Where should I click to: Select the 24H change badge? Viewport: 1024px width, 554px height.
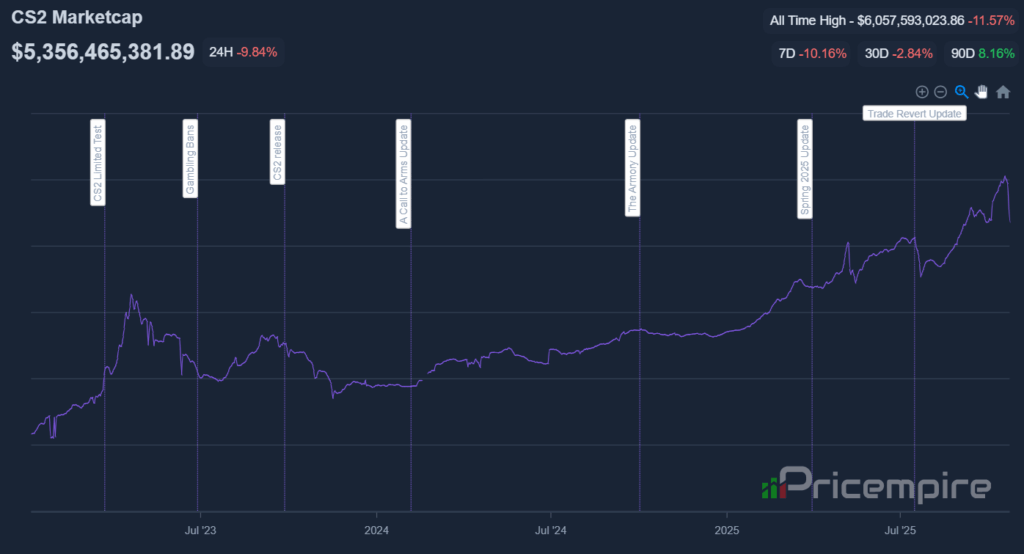point(243,52)
